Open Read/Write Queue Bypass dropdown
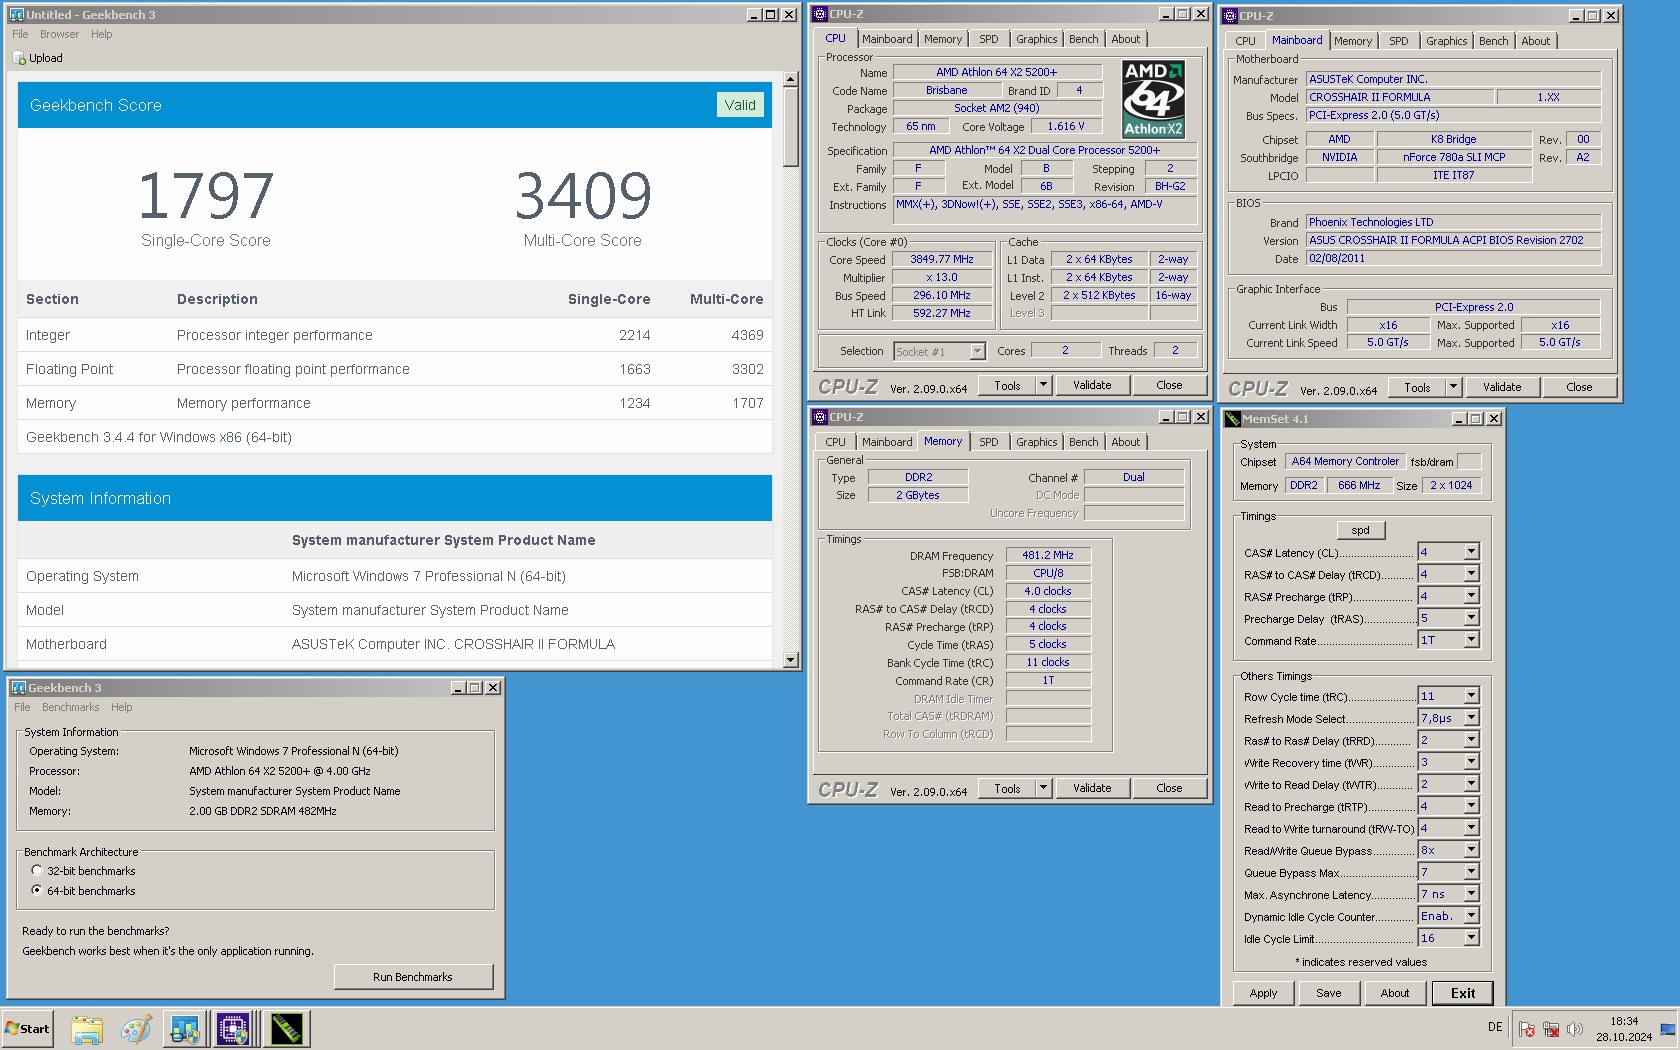 click(x=1471, y=850)
